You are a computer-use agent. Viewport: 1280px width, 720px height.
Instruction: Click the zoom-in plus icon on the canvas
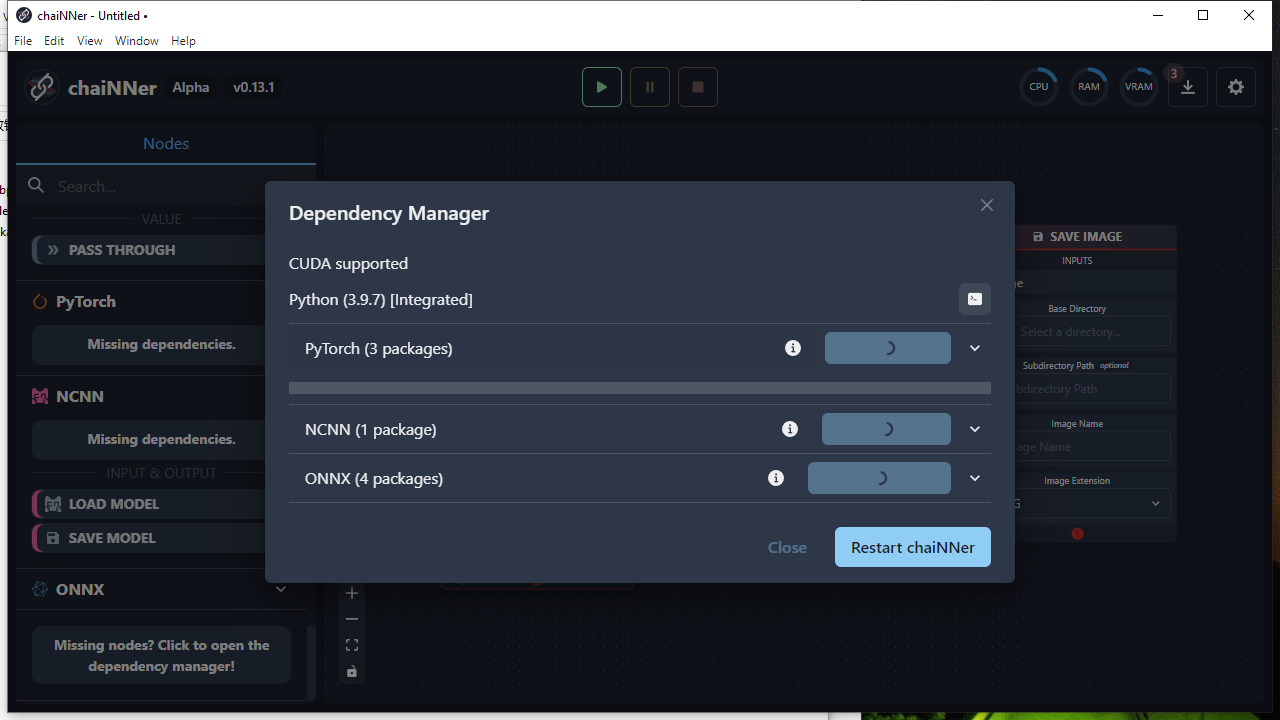(351, 592)
